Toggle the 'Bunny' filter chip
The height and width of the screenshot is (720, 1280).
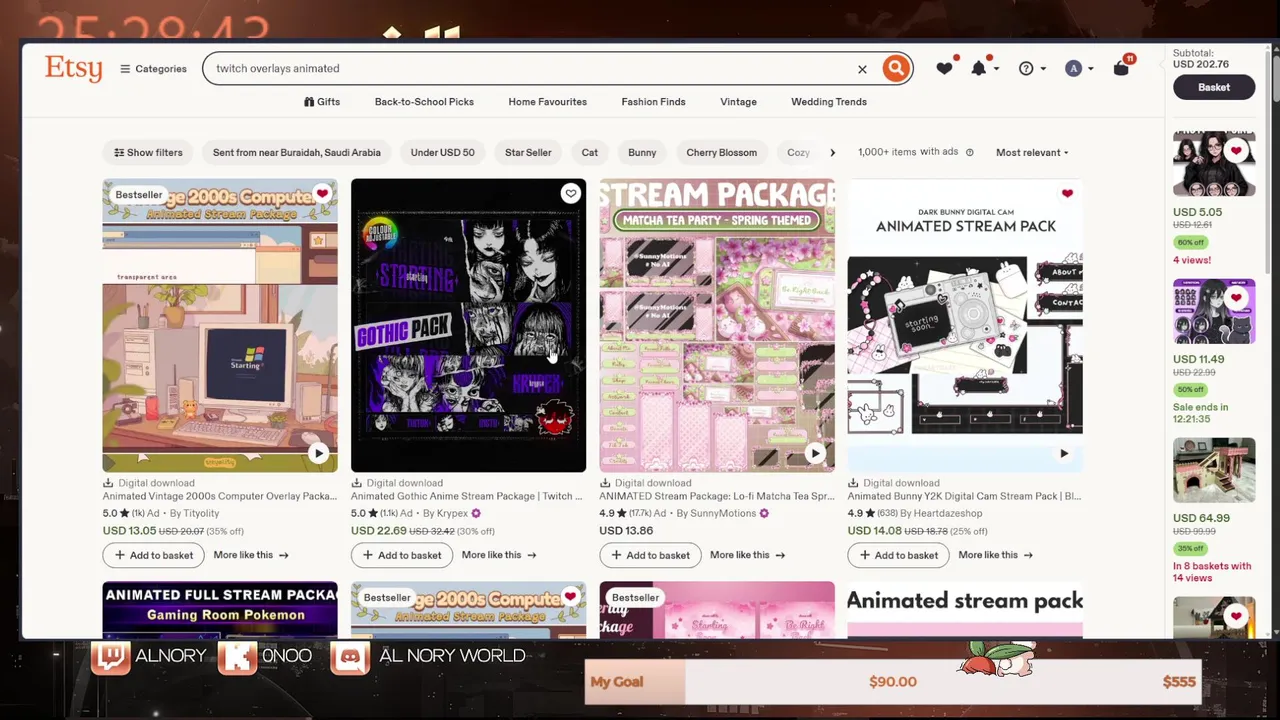pos(642,153)
